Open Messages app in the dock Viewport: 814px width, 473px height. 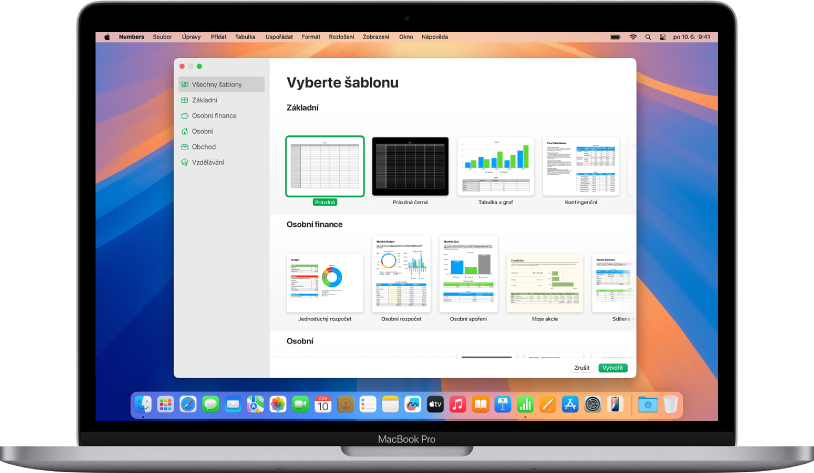(x=210, y=404)
